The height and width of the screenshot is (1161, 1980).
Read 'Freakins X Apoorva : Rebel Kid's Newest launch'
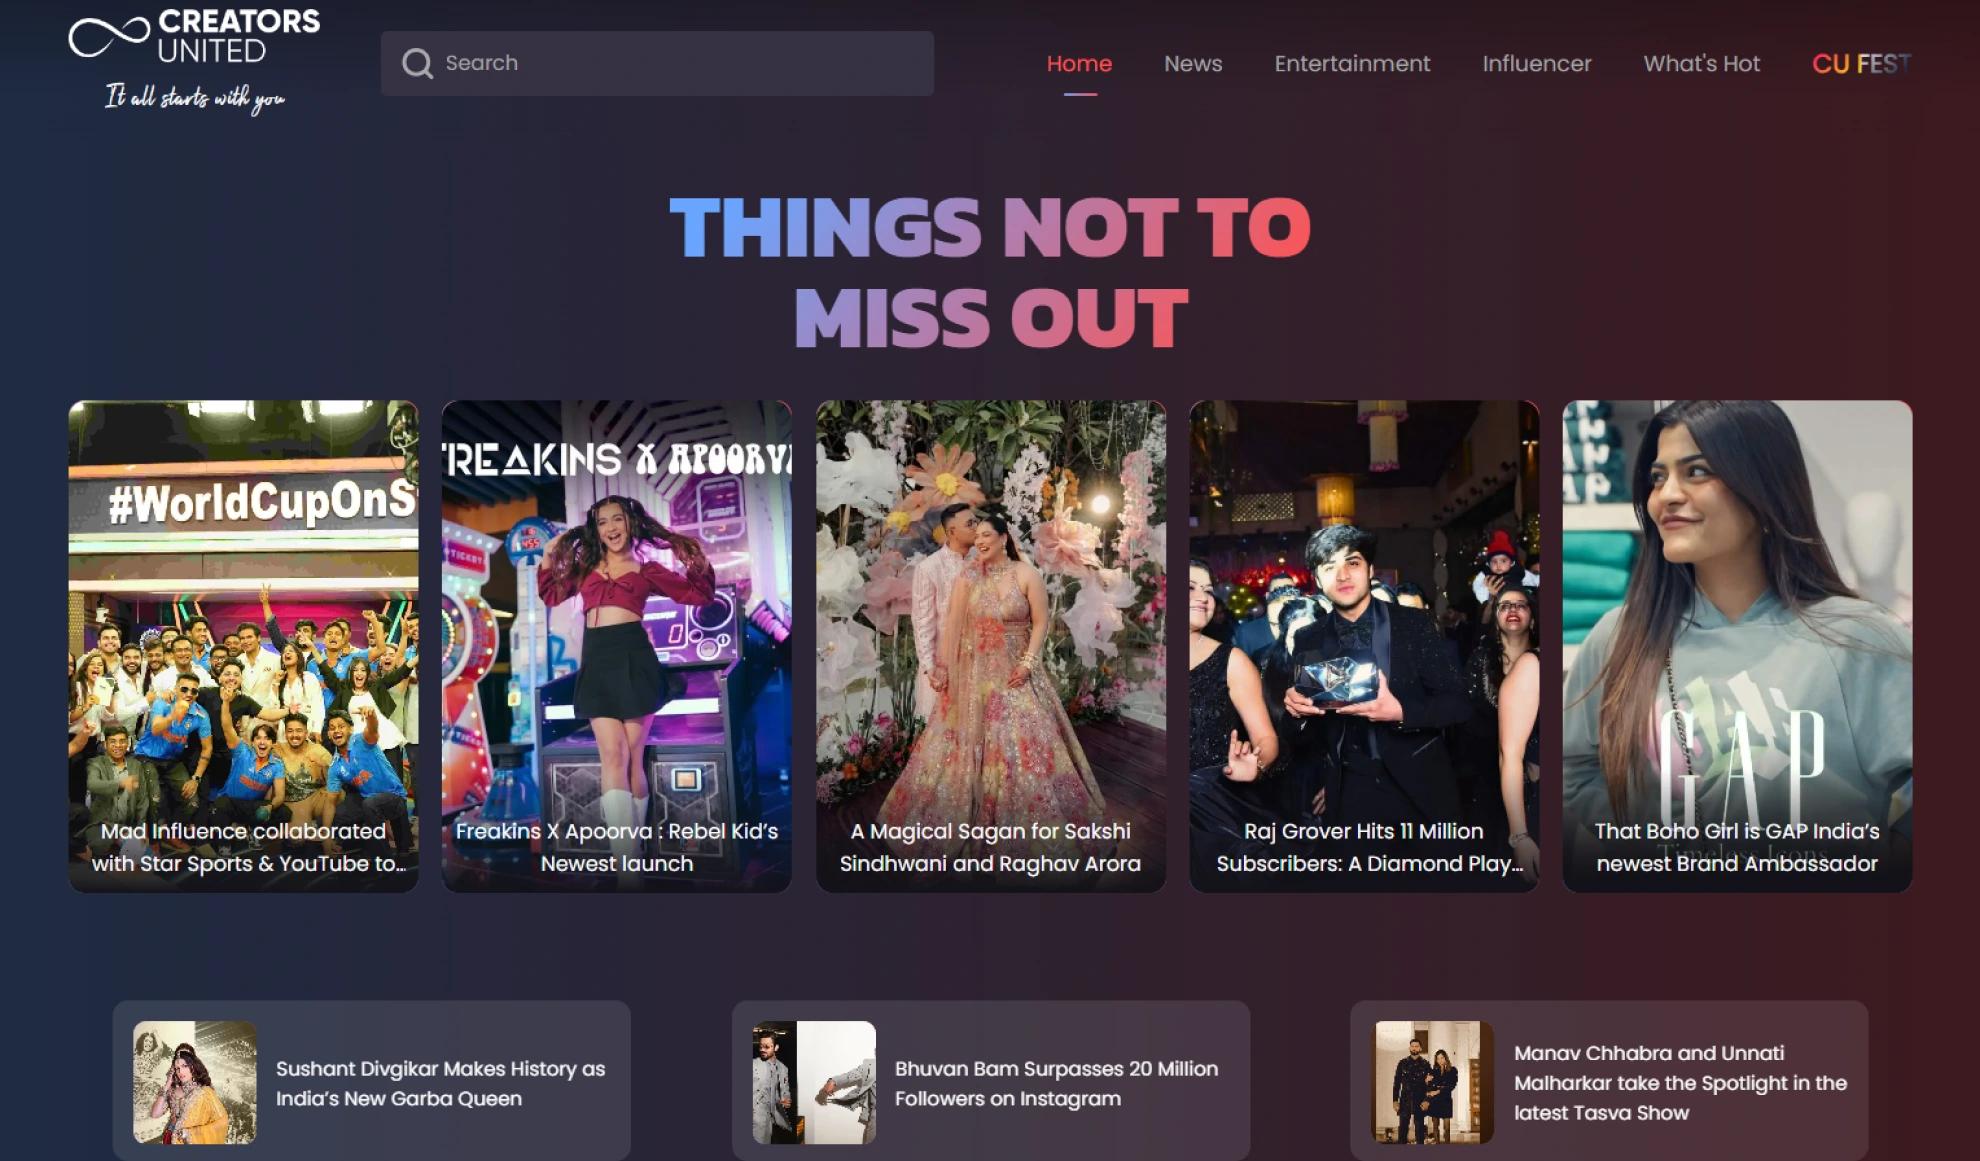[x=617, y=847]
